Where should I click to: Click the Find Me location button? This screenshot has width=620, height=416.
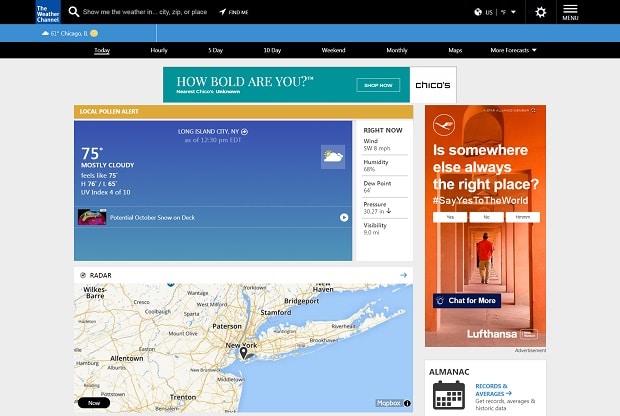(234, 12)
